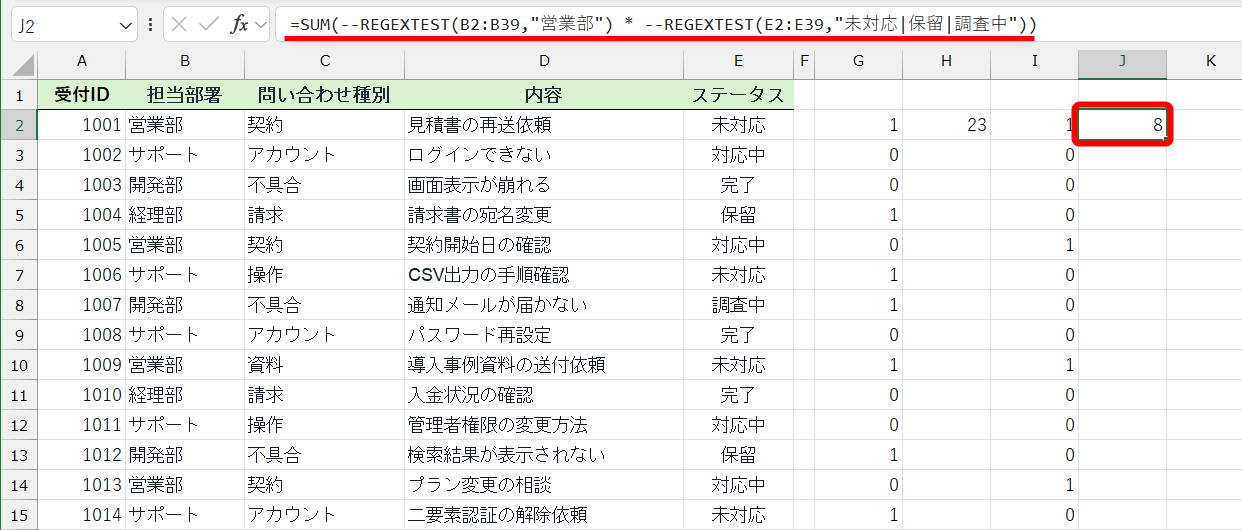
Task: Click cell ログインできない
Action: pyautogui.click(x=544, y=155)
